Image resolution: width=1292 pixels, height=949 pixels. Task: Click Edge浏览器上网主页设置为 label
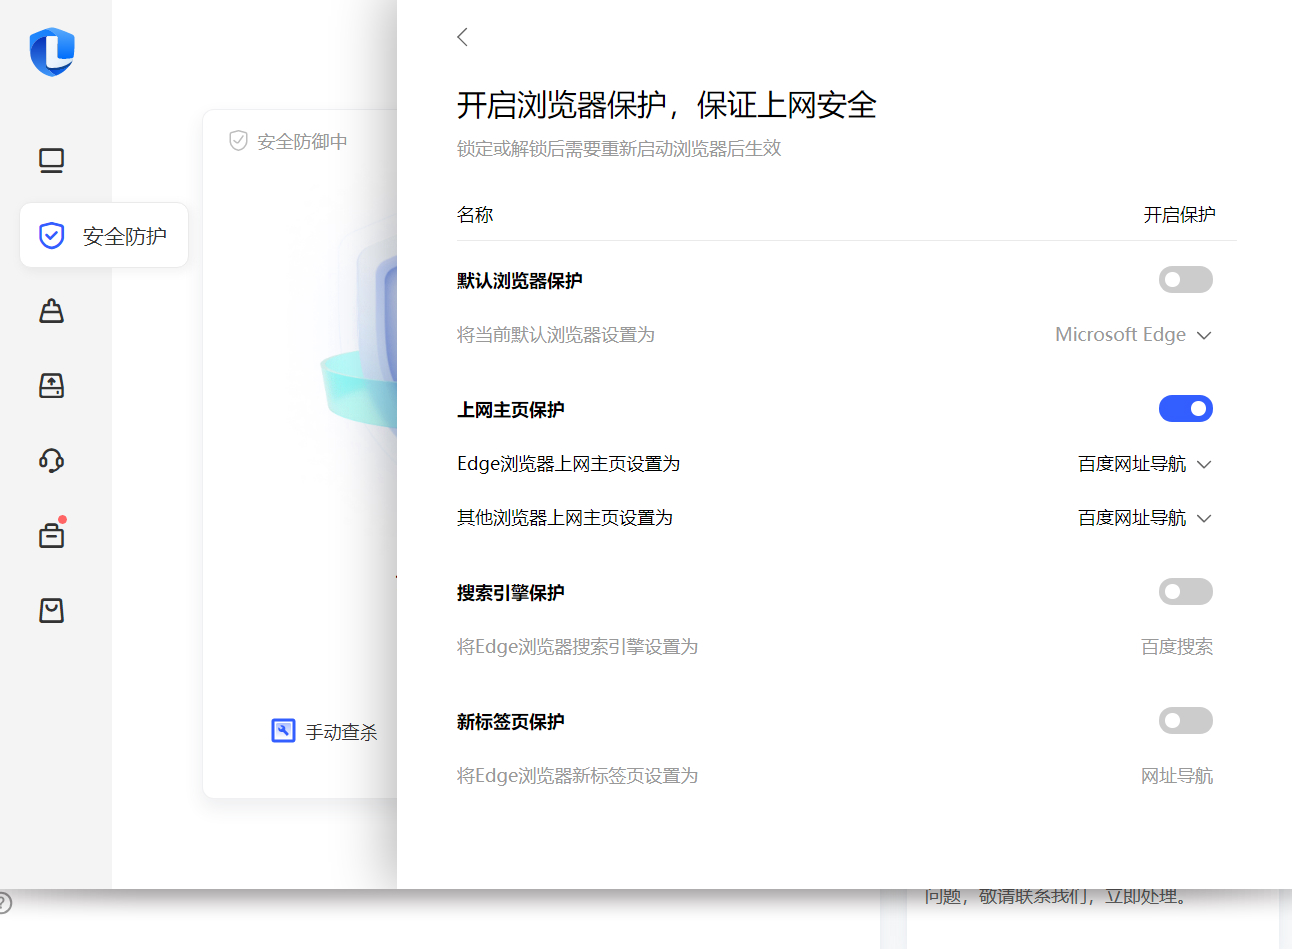coord(568,464)
